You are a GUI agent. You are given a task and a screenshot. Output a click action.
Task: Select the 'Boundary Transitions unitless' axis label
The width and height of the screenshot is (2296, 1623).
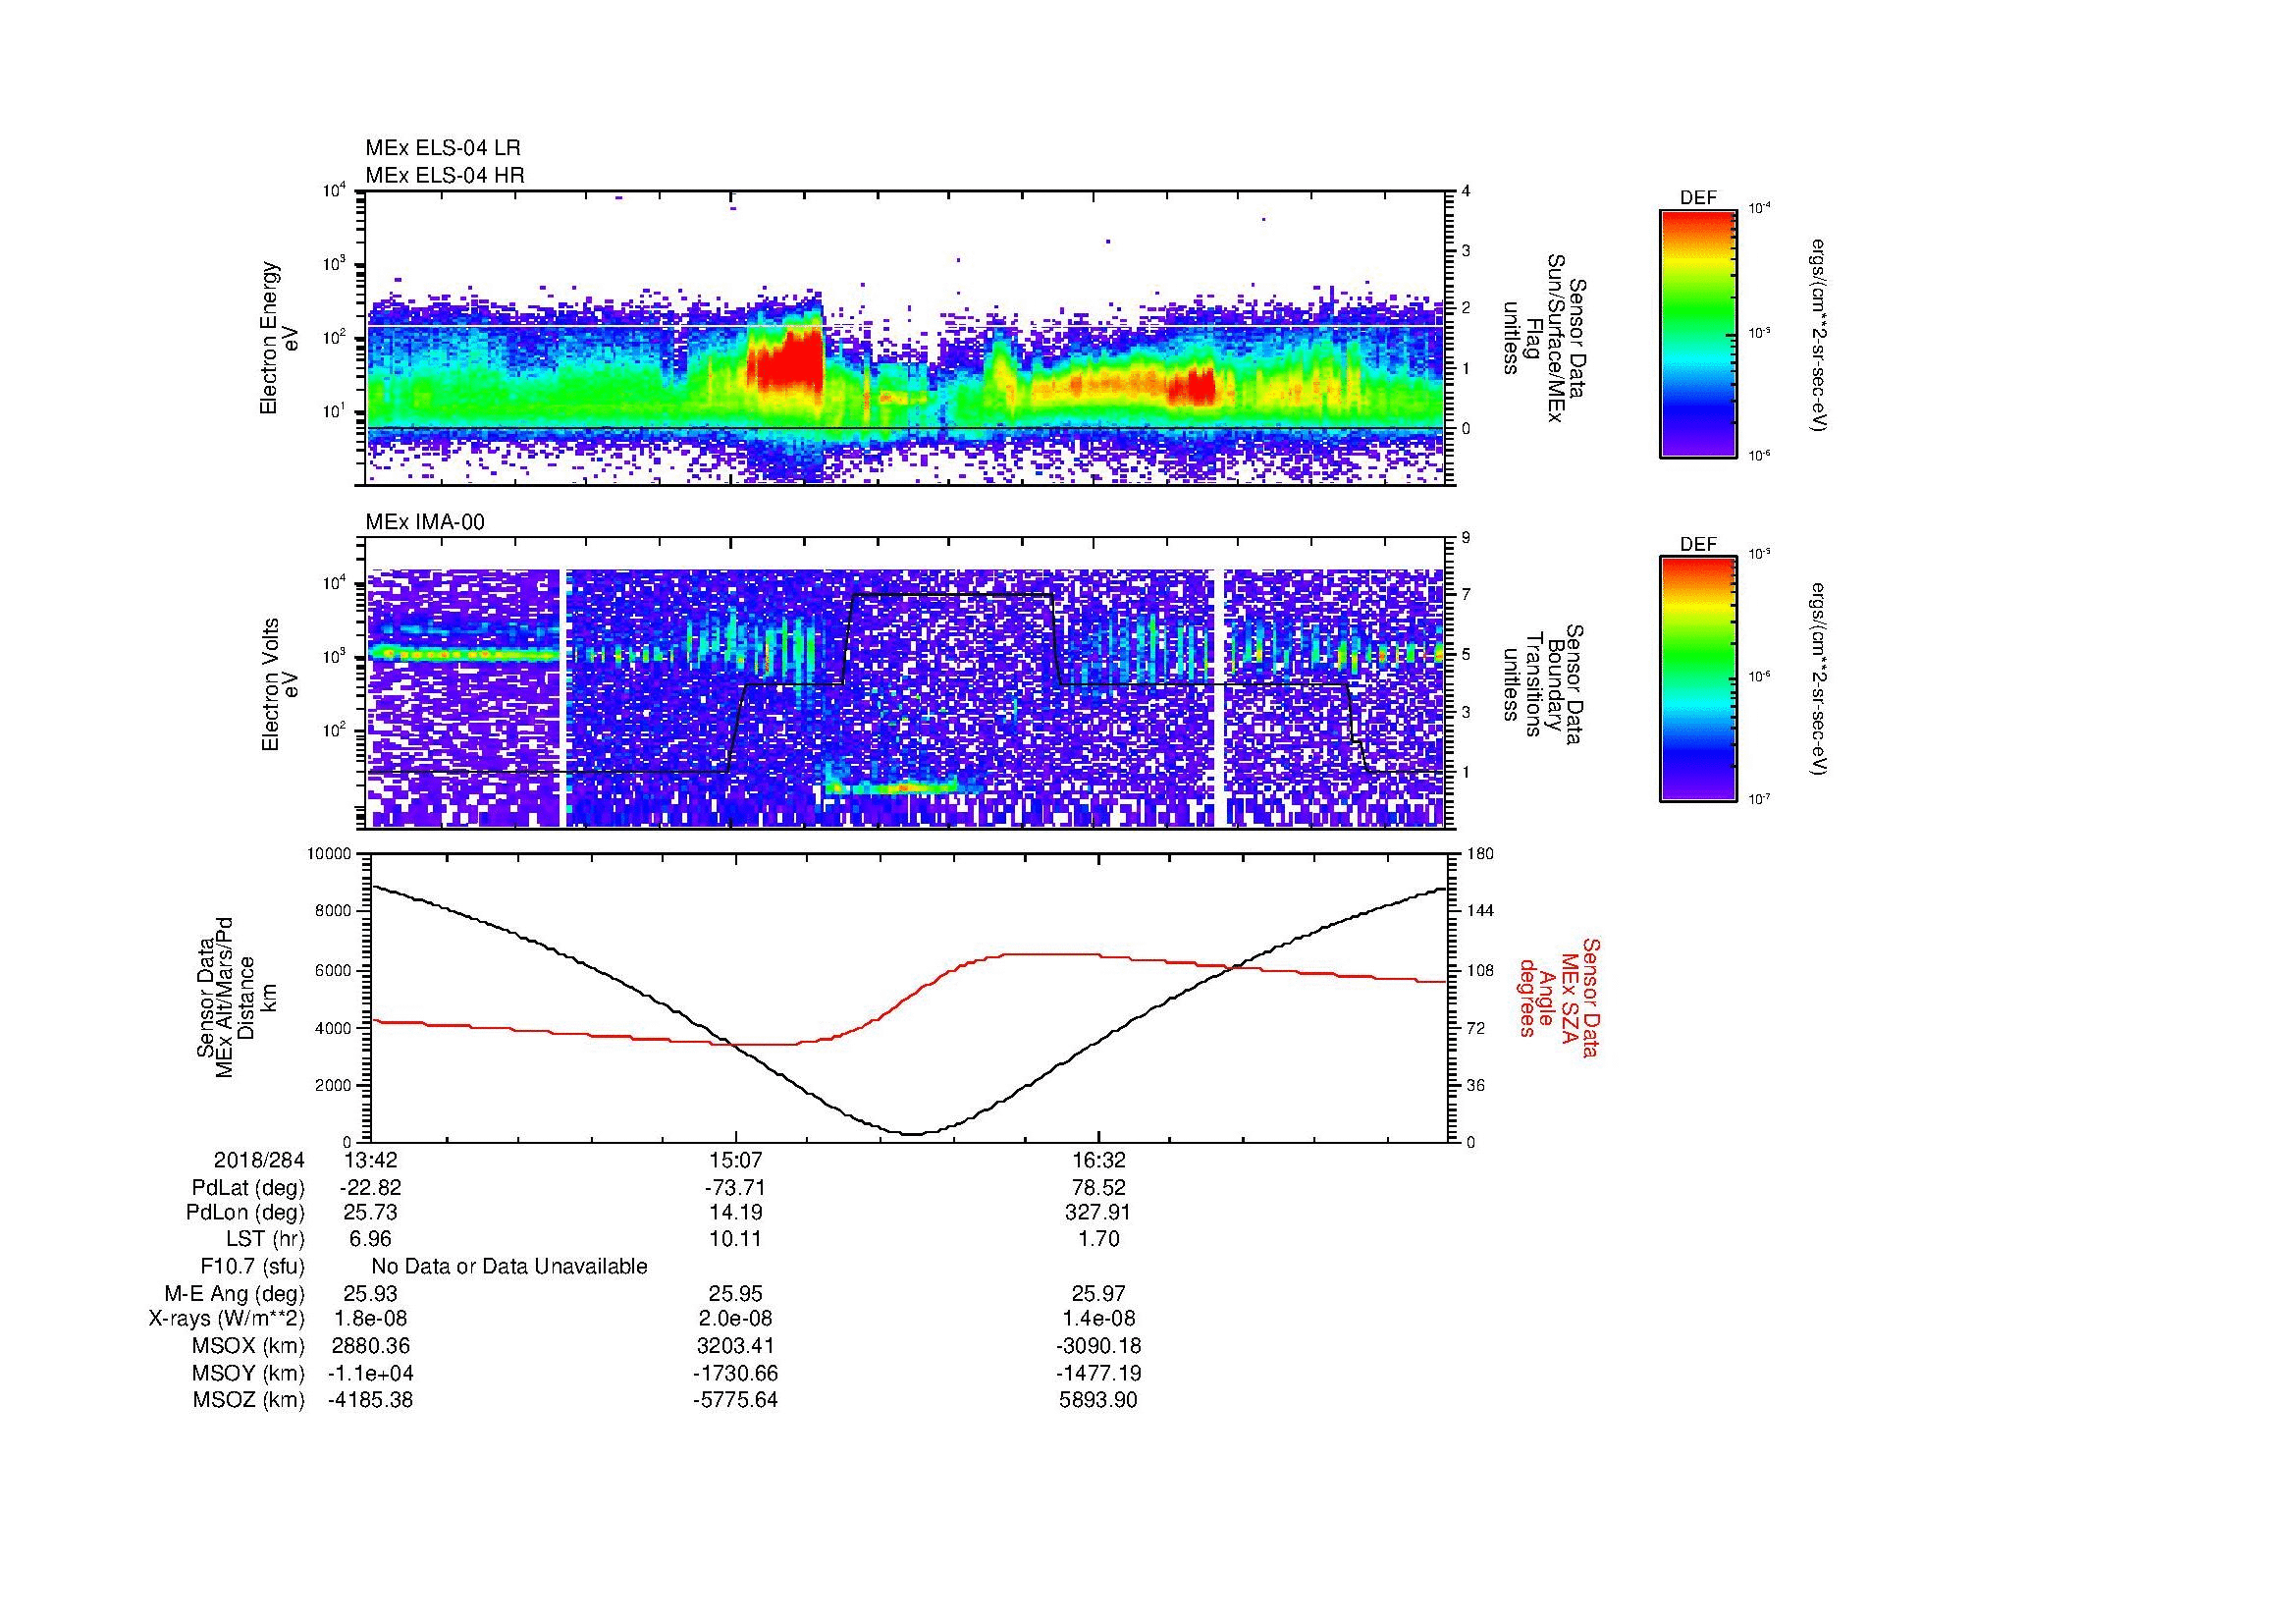coord(1541,684)
